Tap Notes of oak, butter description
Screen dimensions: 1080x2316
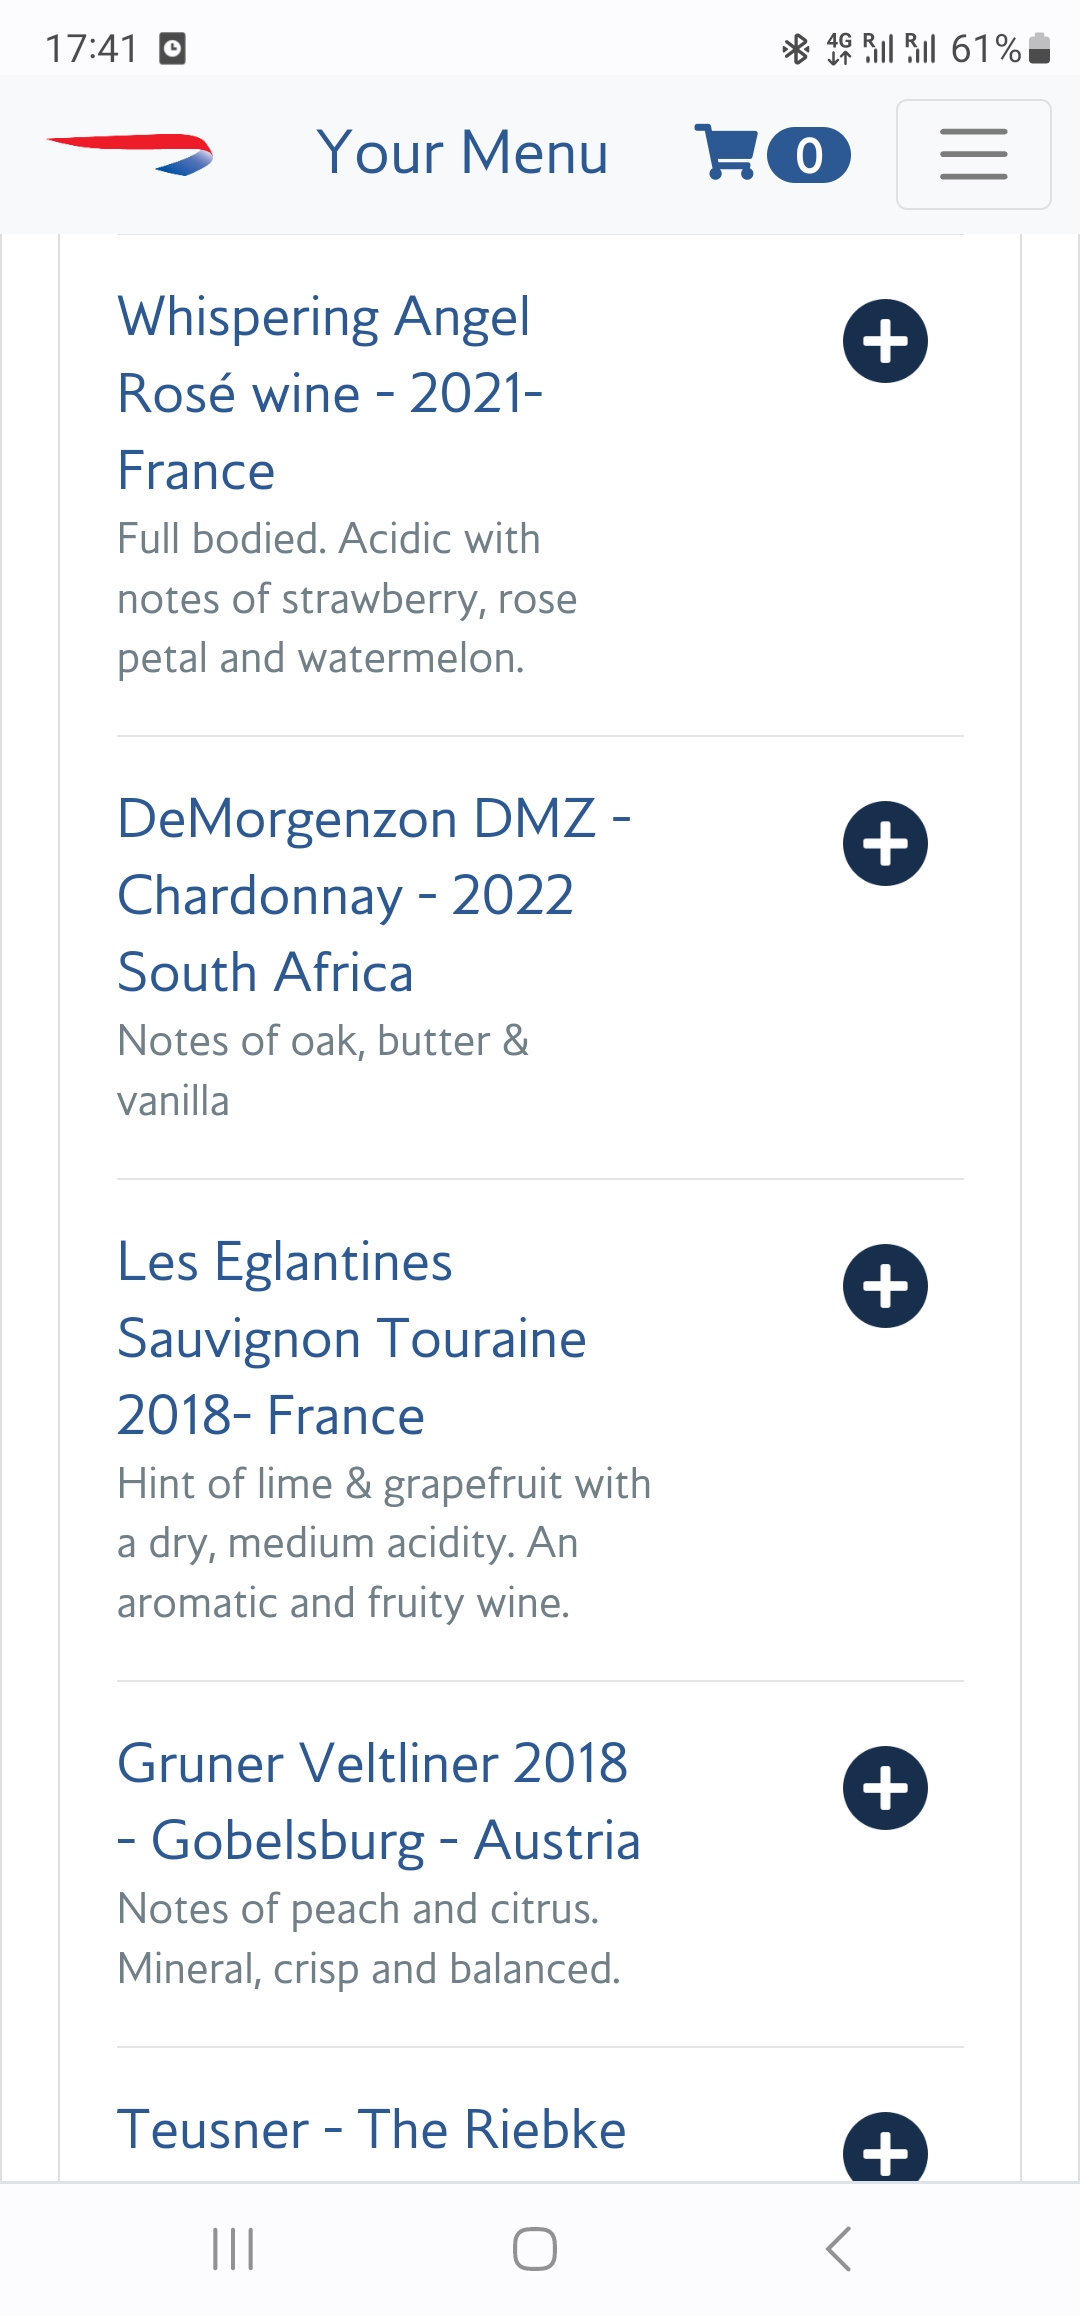(x=322, y=1070)
